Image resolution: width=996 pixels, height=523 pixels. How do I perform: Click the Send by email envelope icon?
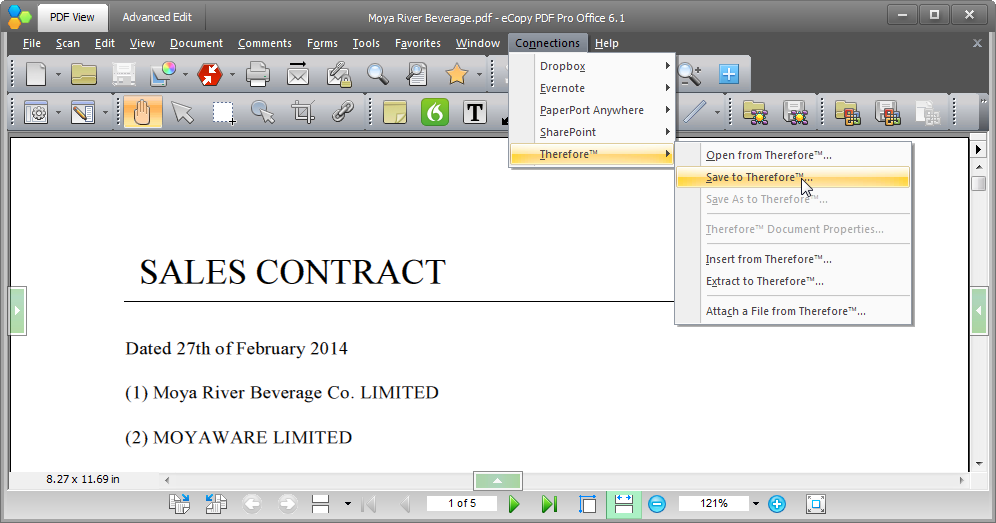tap(298, 74)
